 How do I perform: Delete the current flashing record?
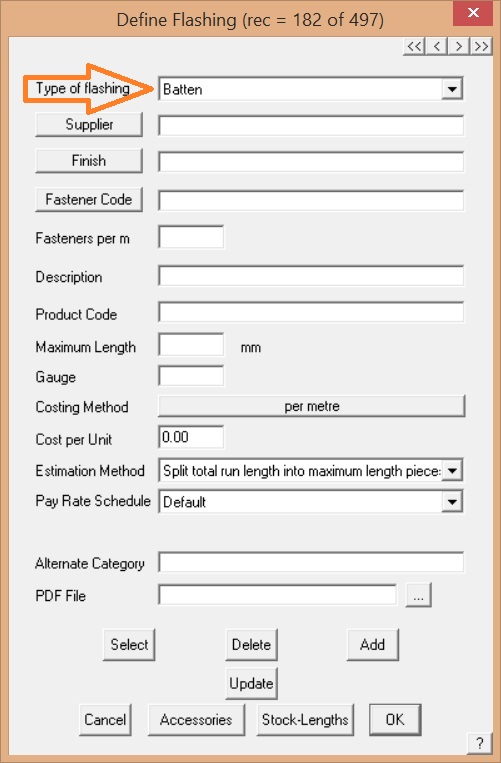click(251, 645)
